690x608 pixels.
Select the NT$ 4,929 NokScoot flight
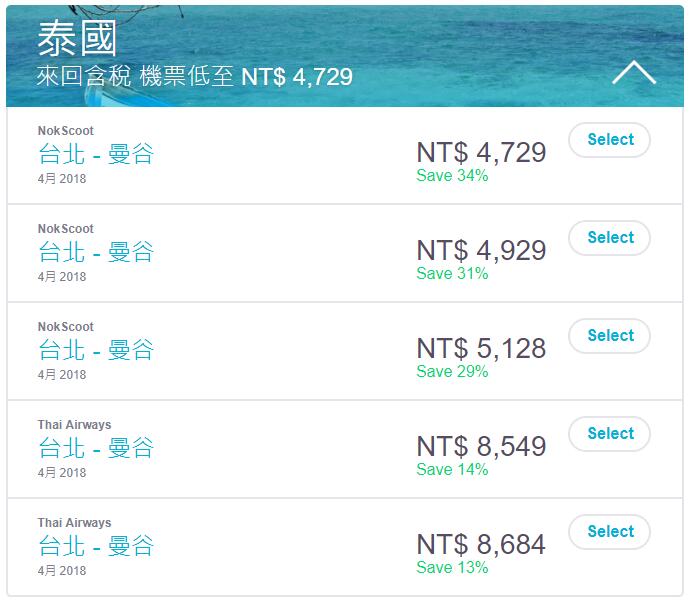coord(609,238)
